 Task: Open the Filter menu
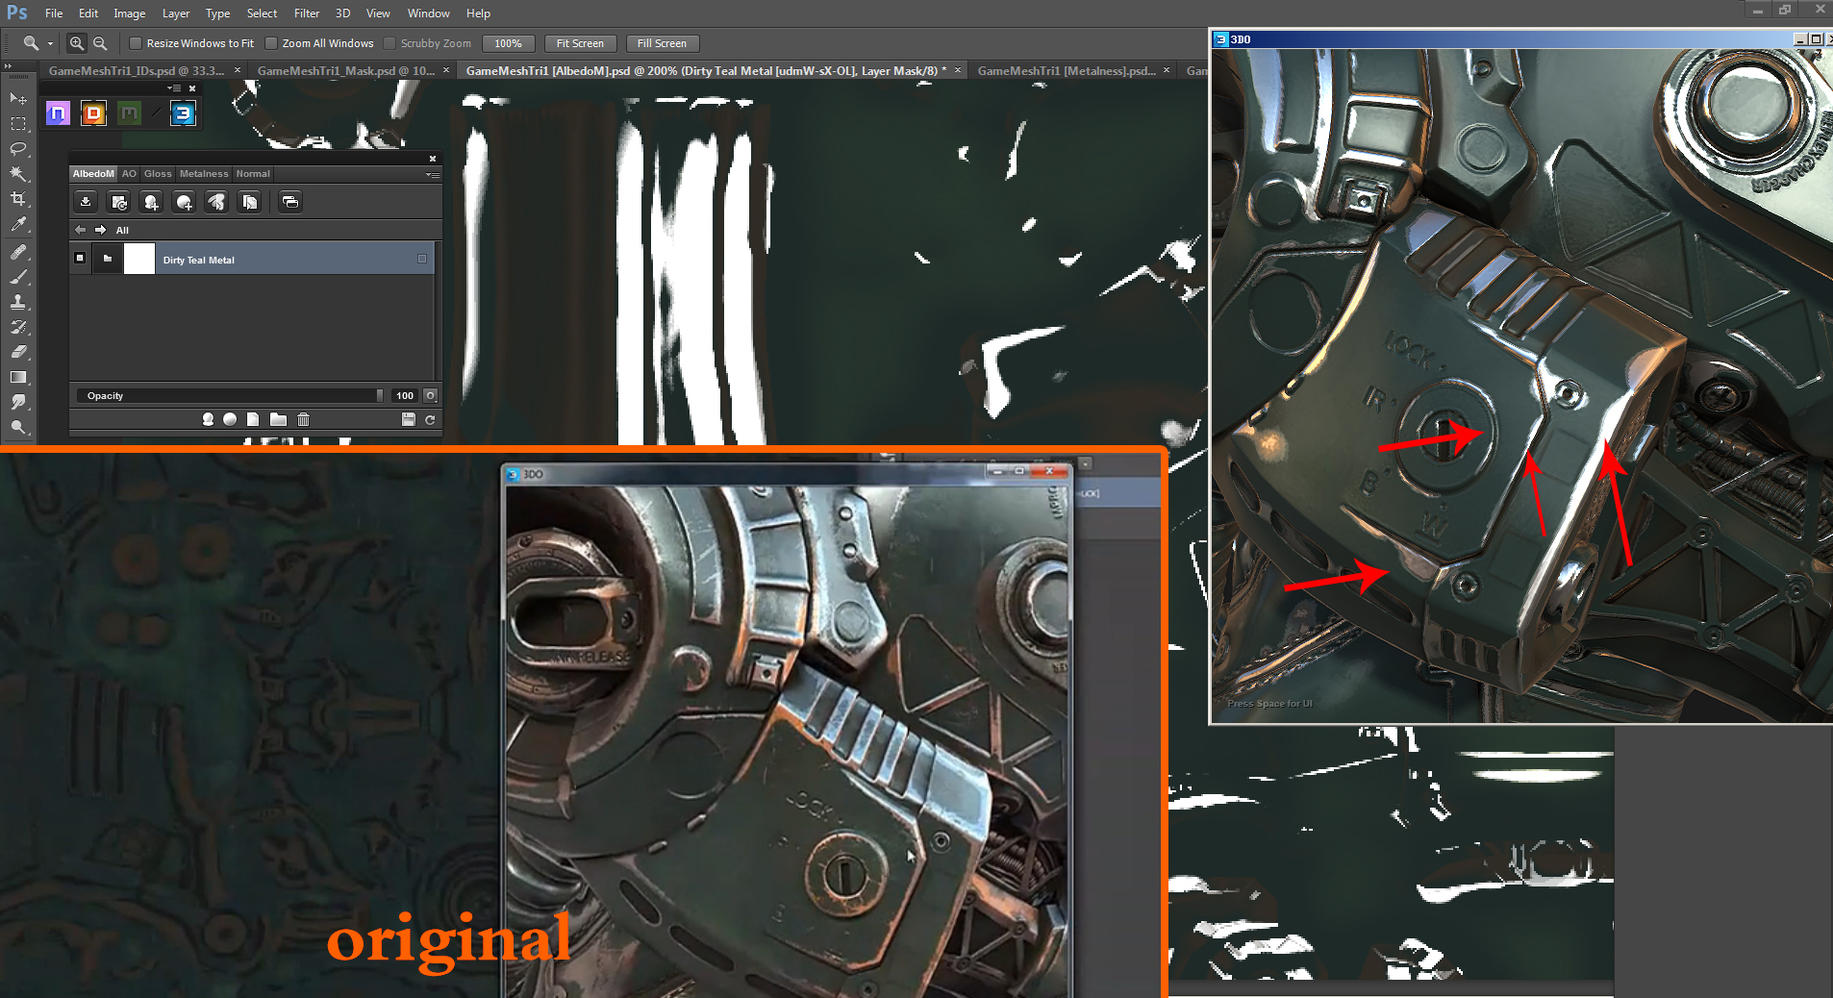306,13
